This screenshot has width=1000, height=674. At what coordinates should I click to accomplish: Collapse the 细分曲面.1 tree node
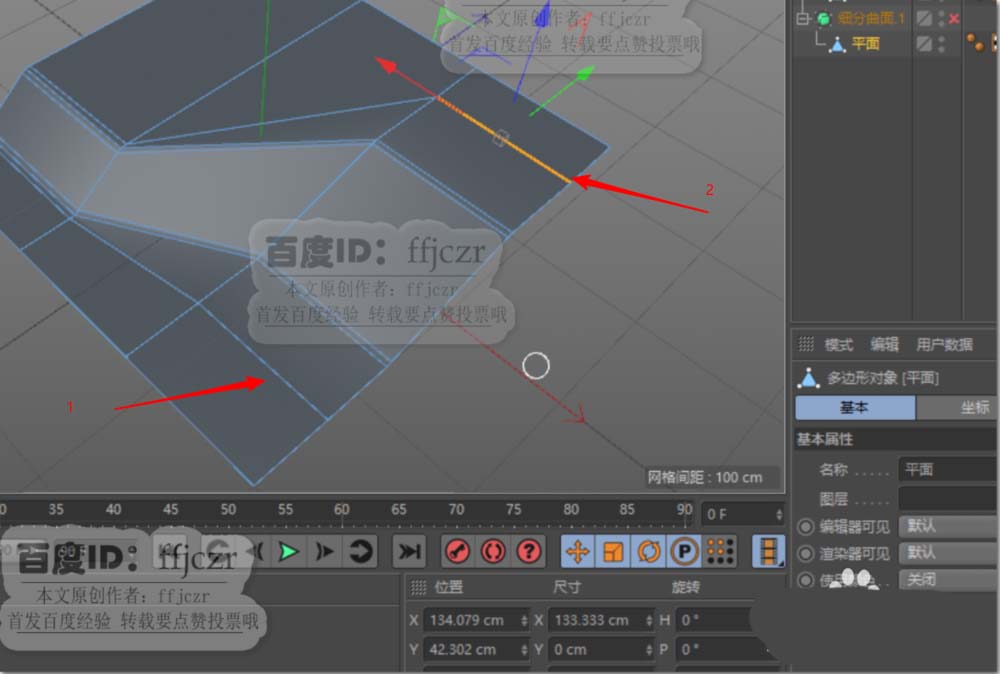point(802,19)
